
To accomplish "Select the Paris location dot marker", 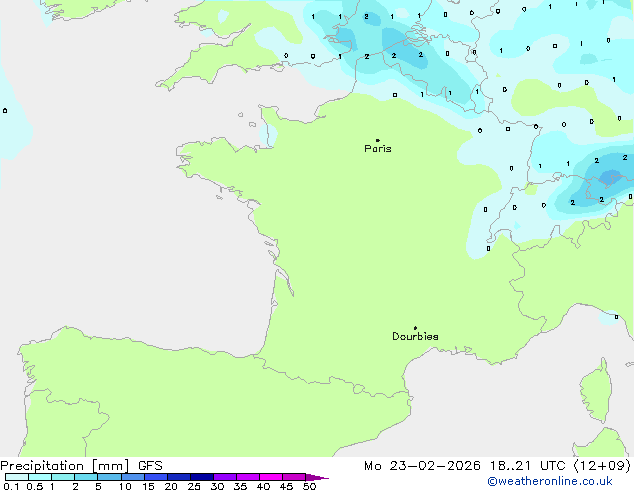I will tap(378, 140).
